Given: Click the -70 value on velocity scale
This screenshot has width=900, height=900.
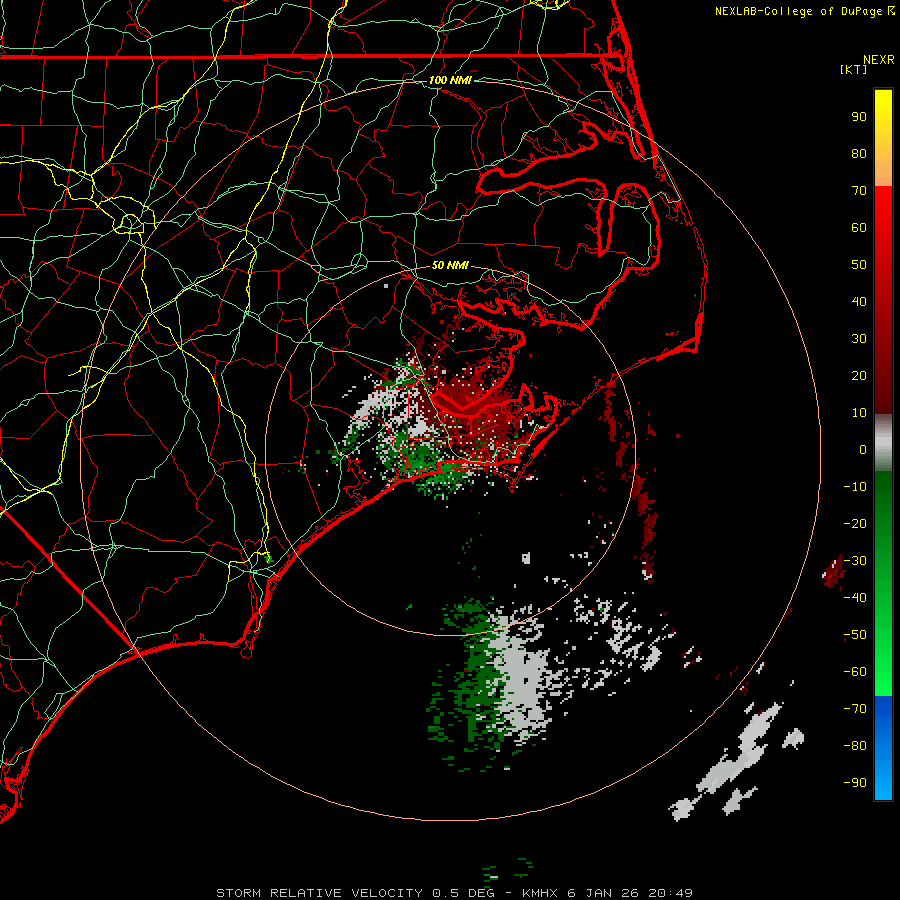Looking at the screenshot, I should point(855,709).
